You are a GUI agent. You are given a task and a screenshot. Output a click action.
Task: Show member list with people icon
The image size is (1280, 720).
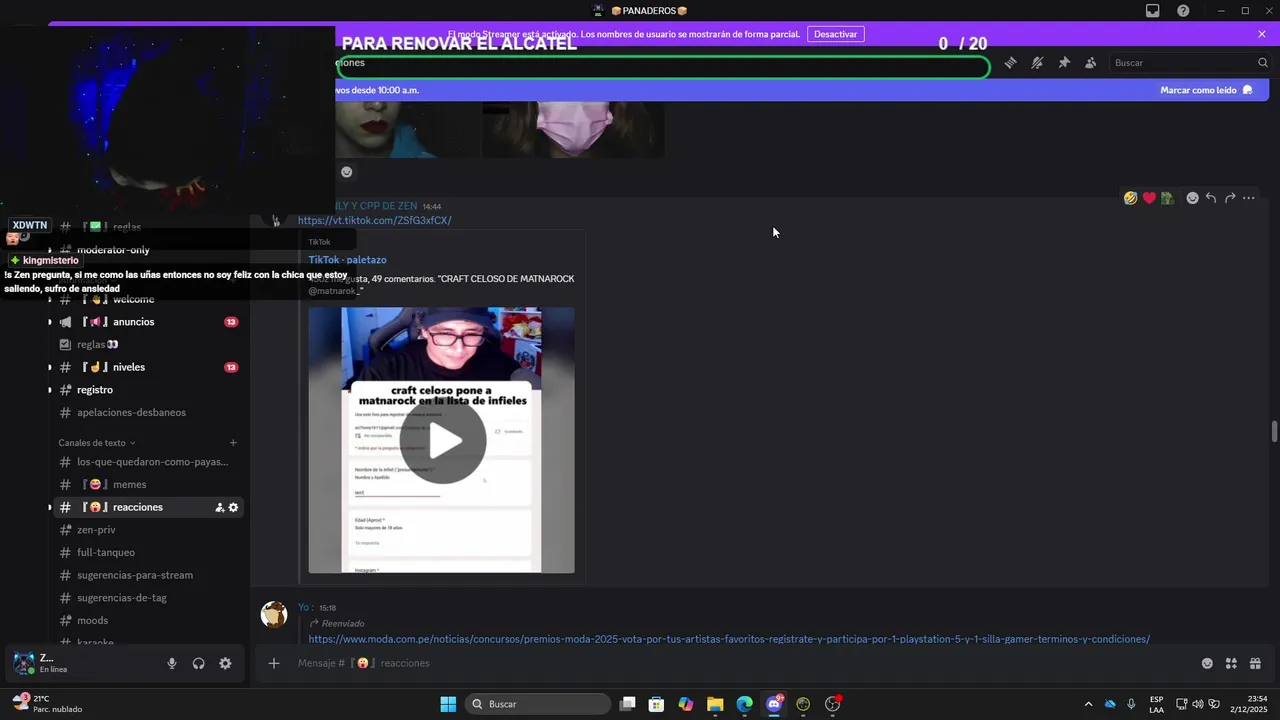click(x=1091, y=63)
